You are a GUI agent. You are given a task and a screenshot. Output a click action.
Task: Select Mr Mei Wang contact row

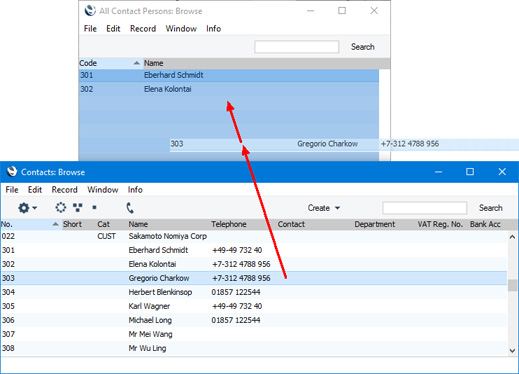click(254, 334)
